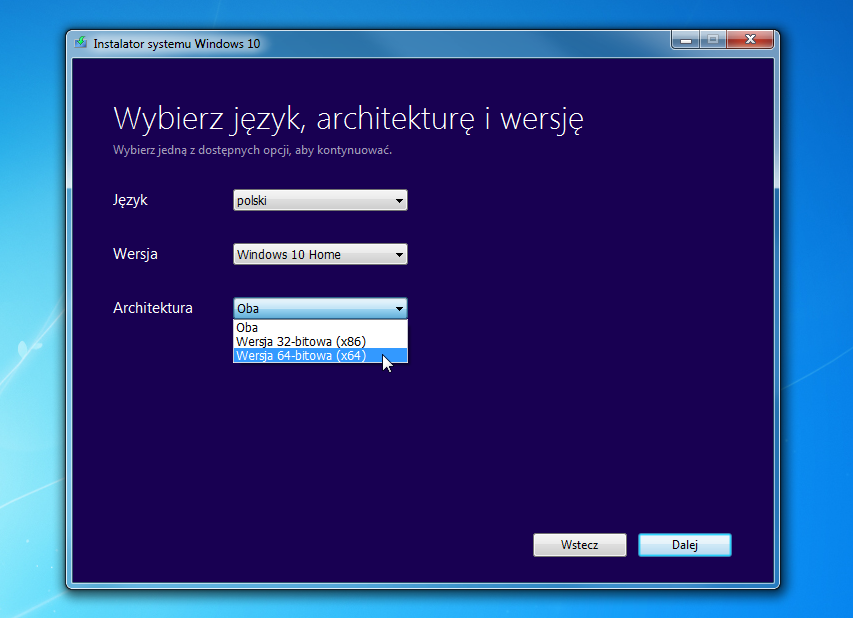
Task: Continue with the Dalej button
Action: tap(685, 545)
